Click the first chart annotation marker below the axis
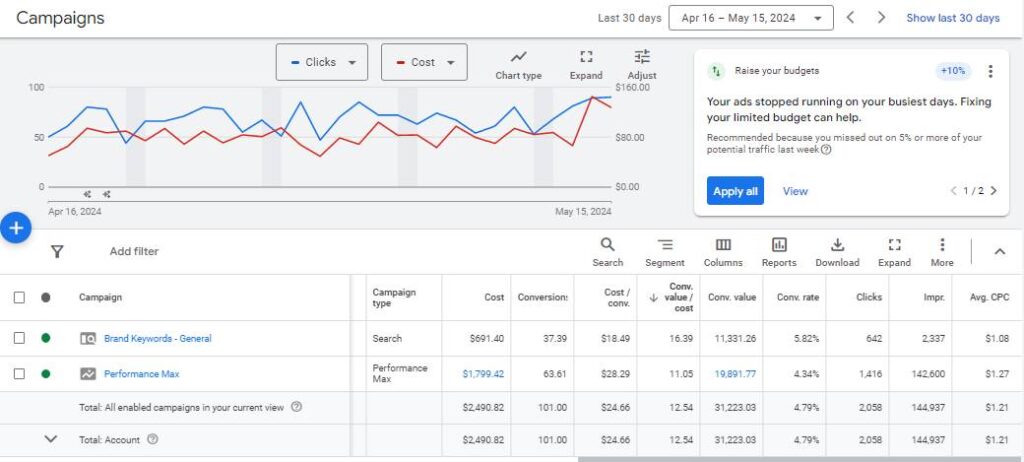This screenshot has height=462, width=1024. point(88,194)
